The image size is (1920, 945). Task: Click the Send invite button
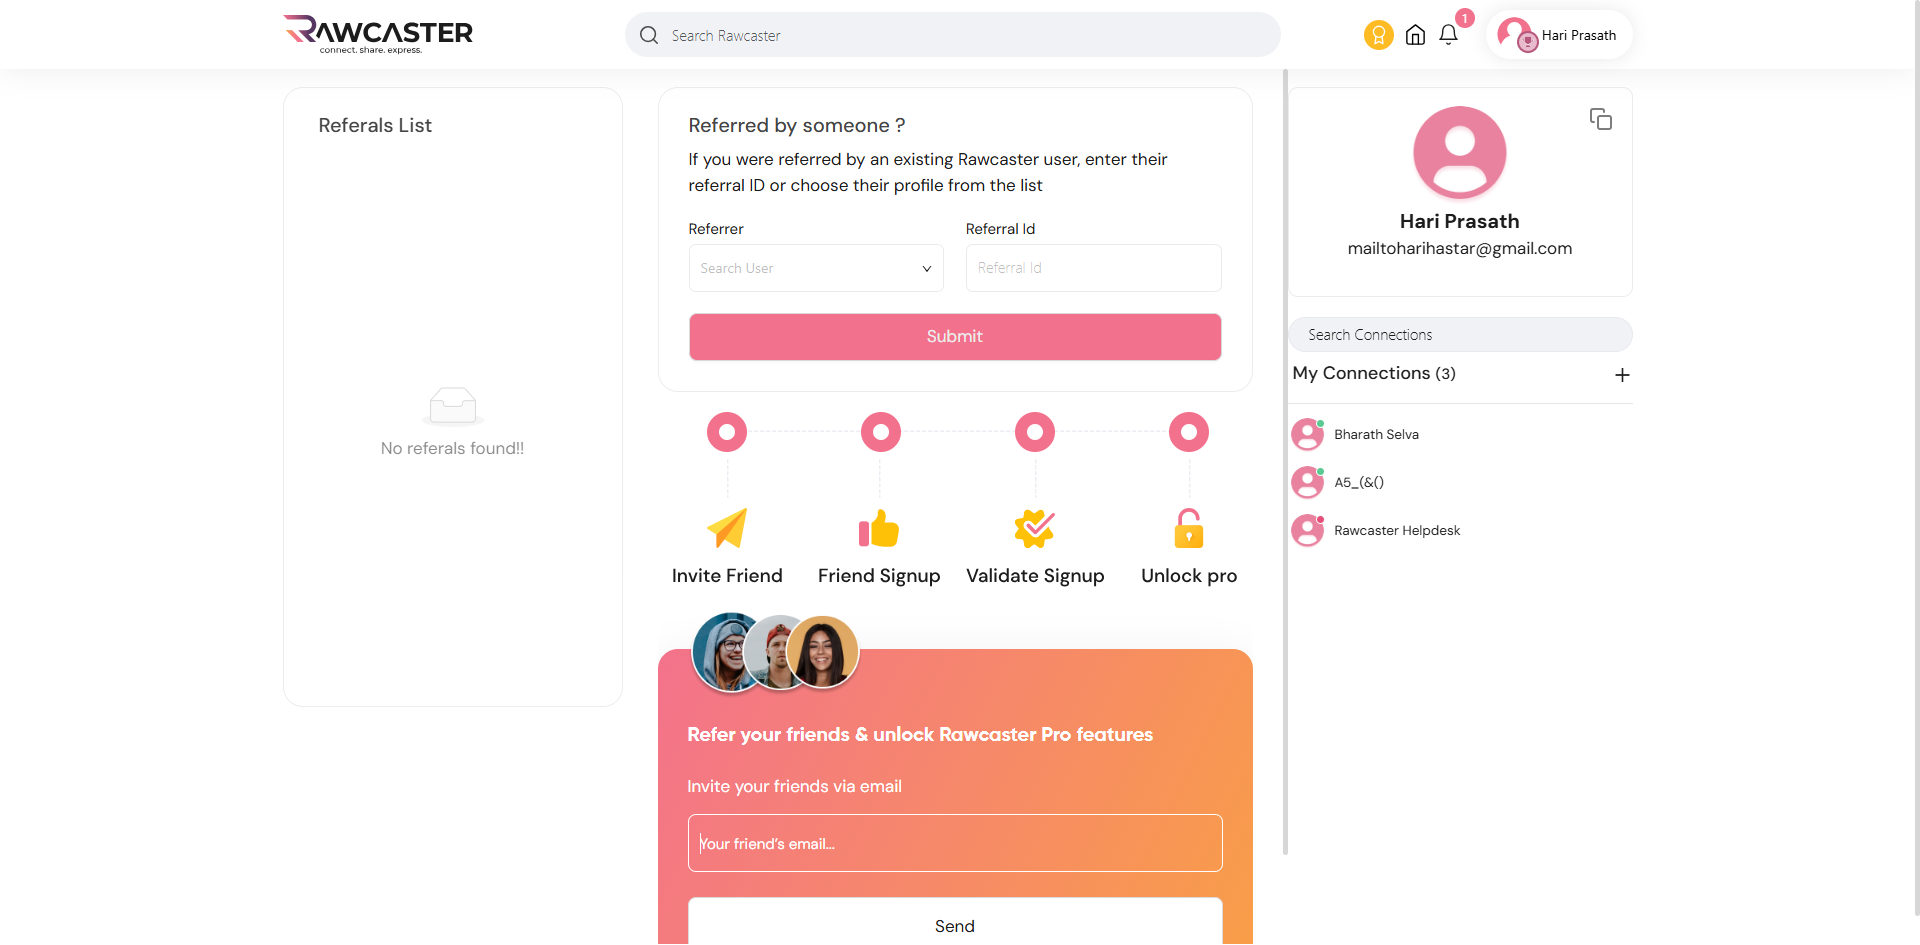coord(954,925)
